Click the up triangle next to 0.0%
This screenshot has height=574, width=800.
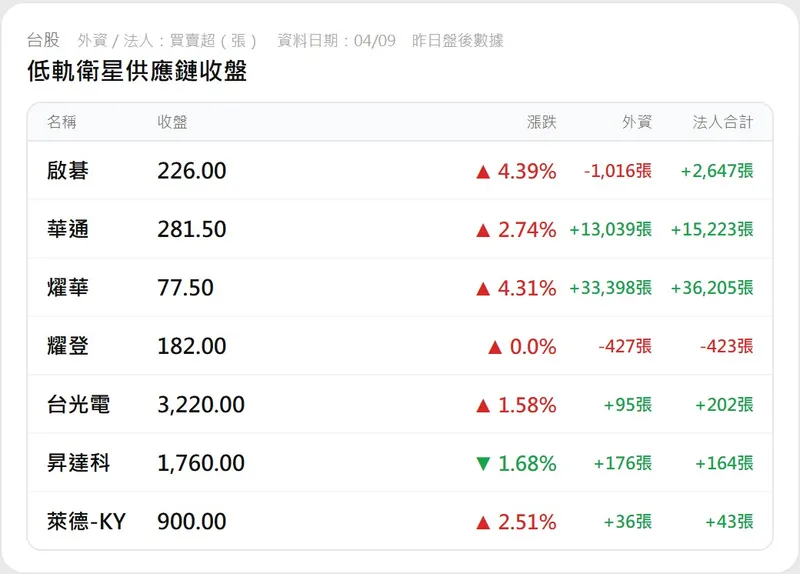pyautogui.click(x=494, y=347)
